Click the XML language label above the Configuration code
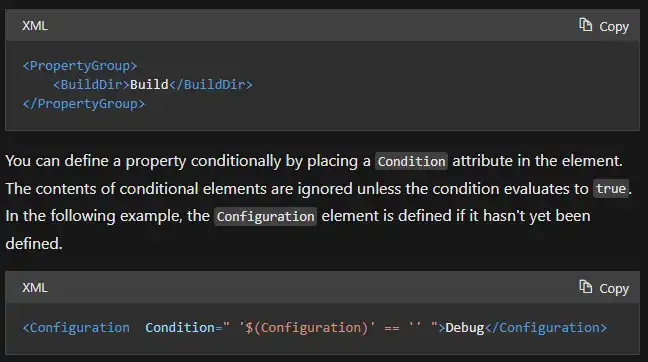This screenshot has width=648, height=362. 35,288
